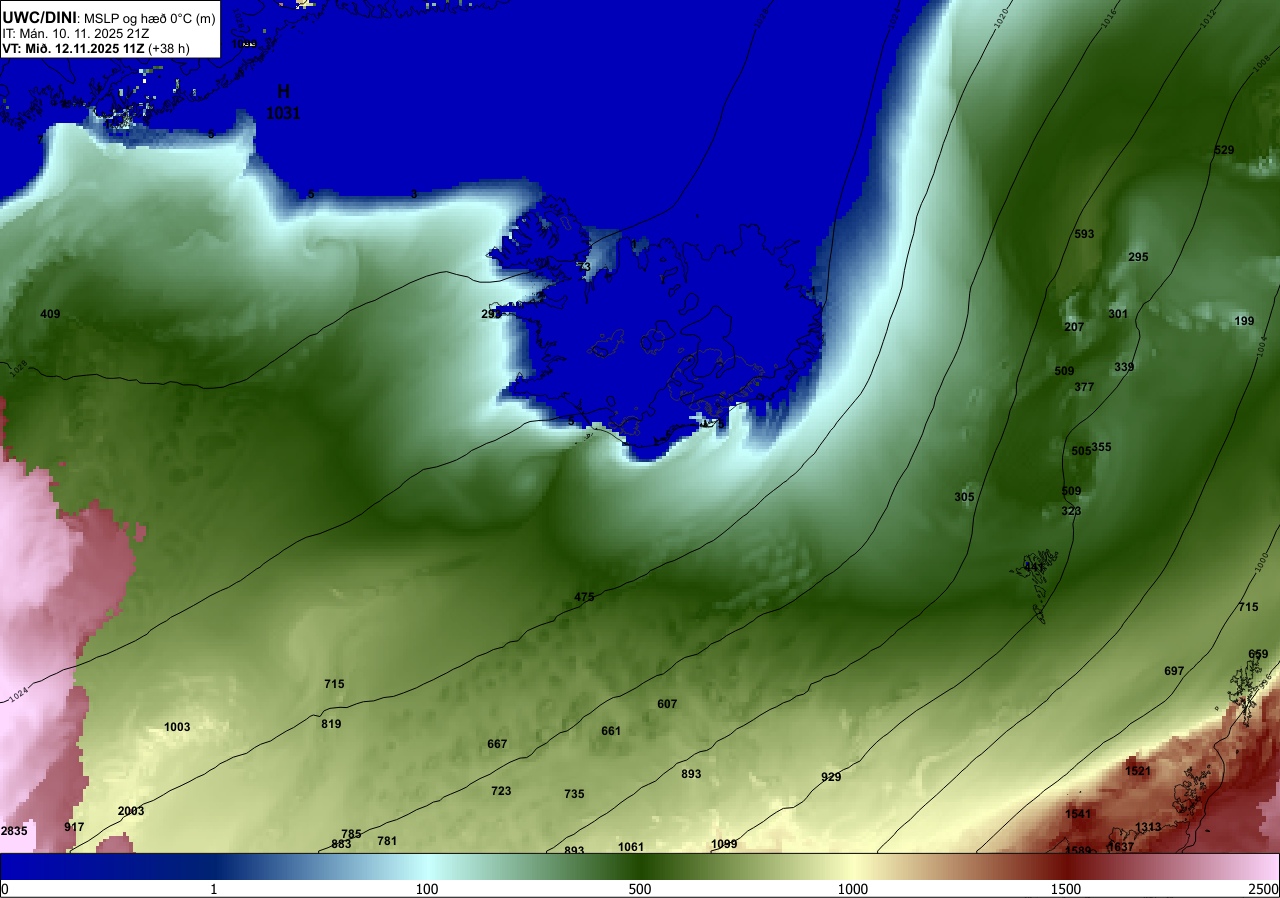Click the '409' height value
1280x898 pixels.
[x=50, y=314]
